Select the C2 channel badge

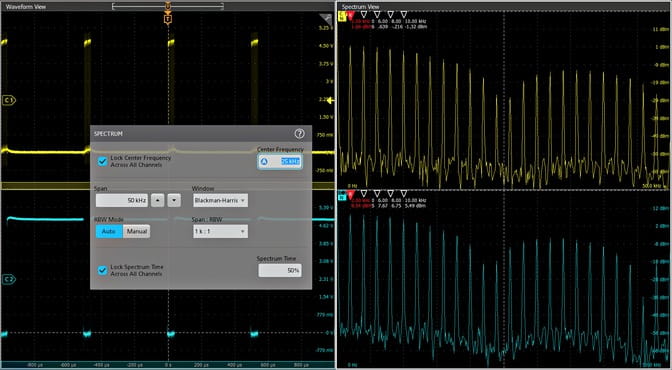coord(9,280)
